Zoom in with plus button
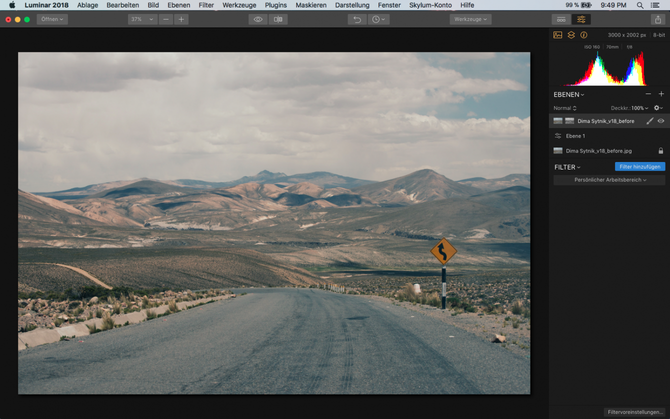Viewport: 670px width, 419px height. pos(181,19)
